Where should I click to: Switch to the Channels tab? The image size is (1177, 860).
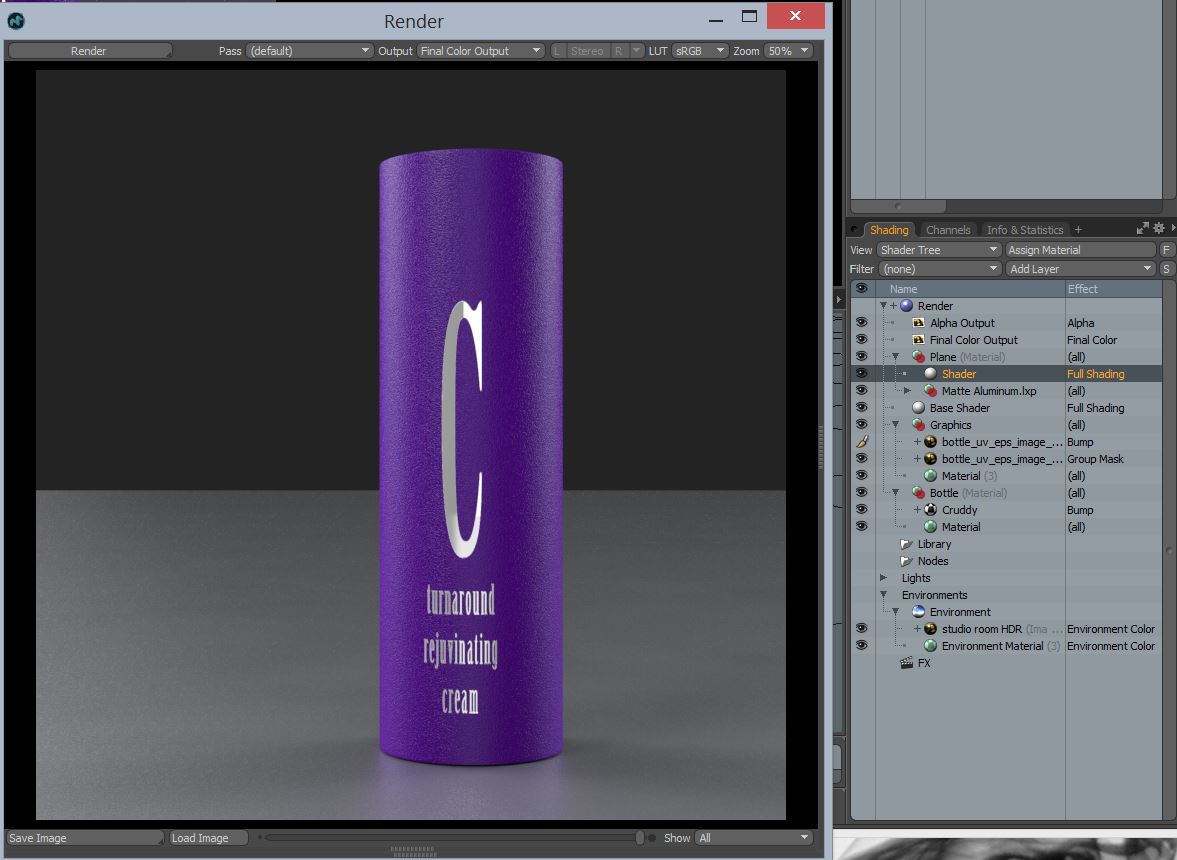(x=948, y=230)
